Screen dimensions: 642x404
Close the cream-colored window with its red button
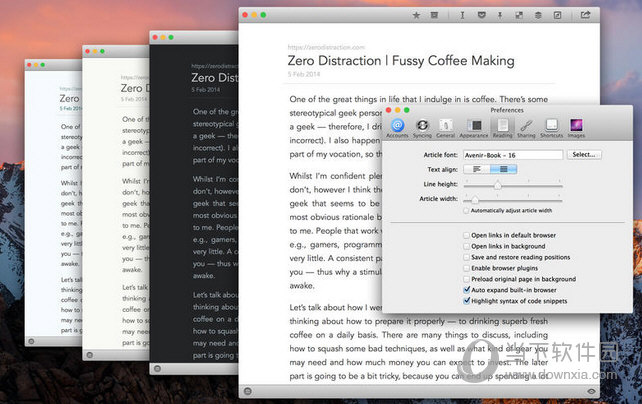click(87, 51)
